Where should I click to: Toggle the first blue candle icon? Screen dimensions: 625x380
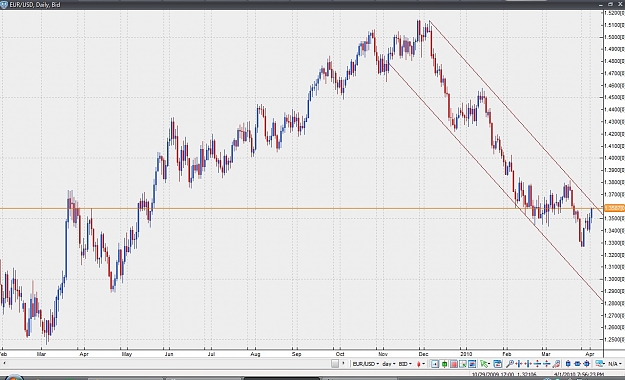pyautogui.click(x=568, y=364)
